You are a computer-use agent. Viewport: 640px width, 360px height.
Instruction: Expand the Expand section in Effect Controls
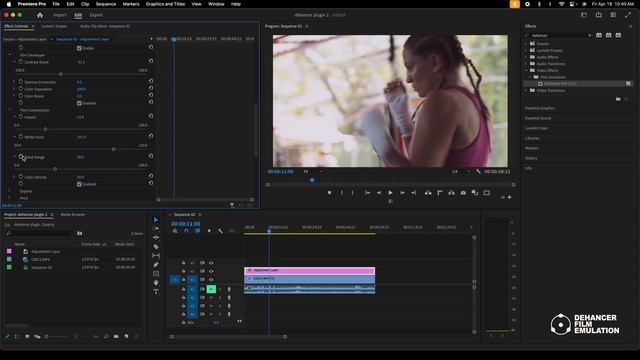coord(10,191)
